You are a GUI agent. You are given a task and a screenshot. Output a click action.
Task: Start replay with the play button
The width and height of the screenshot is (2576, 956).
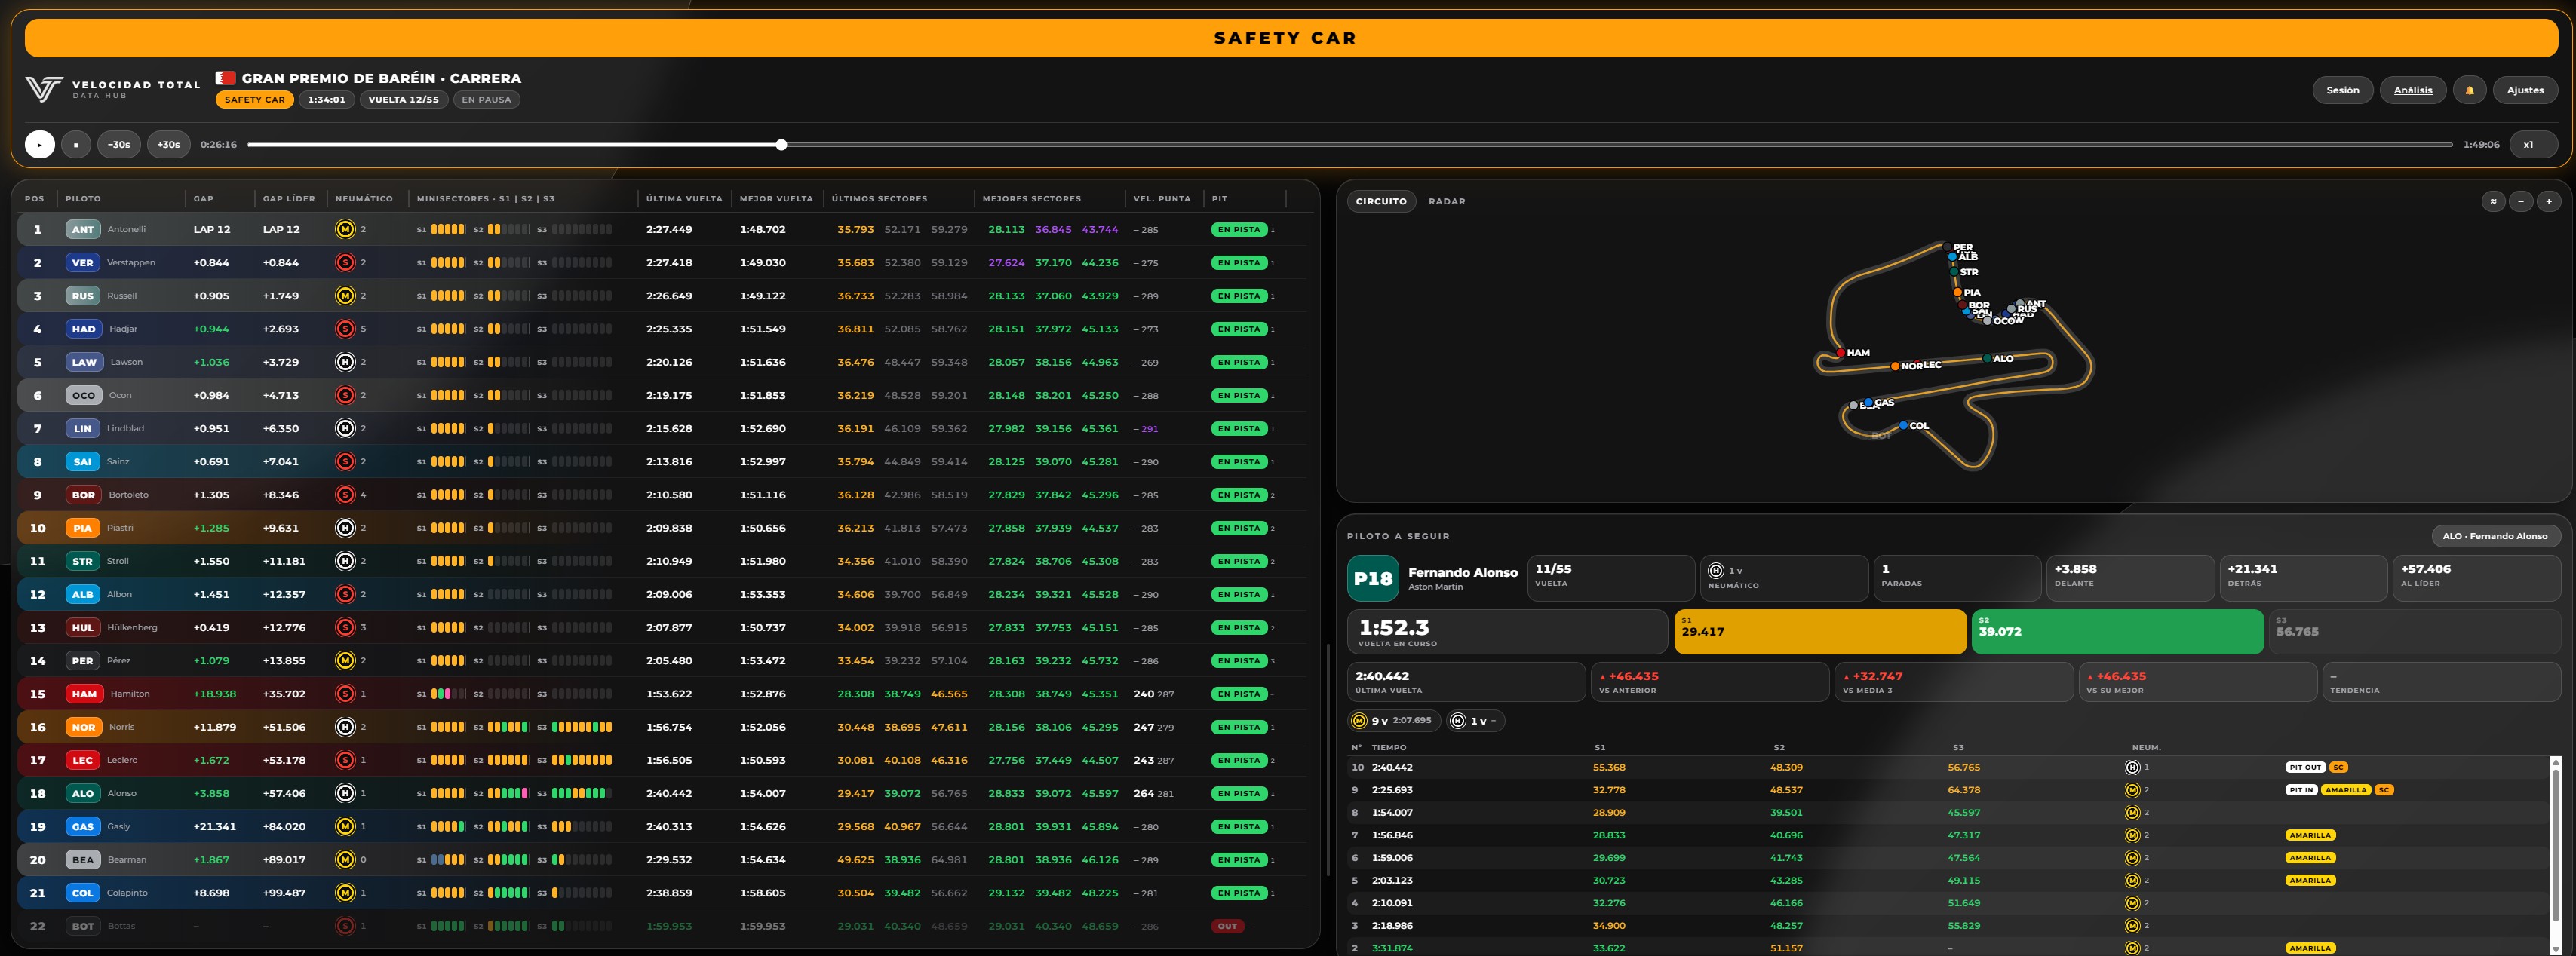[x=40, y=144]
